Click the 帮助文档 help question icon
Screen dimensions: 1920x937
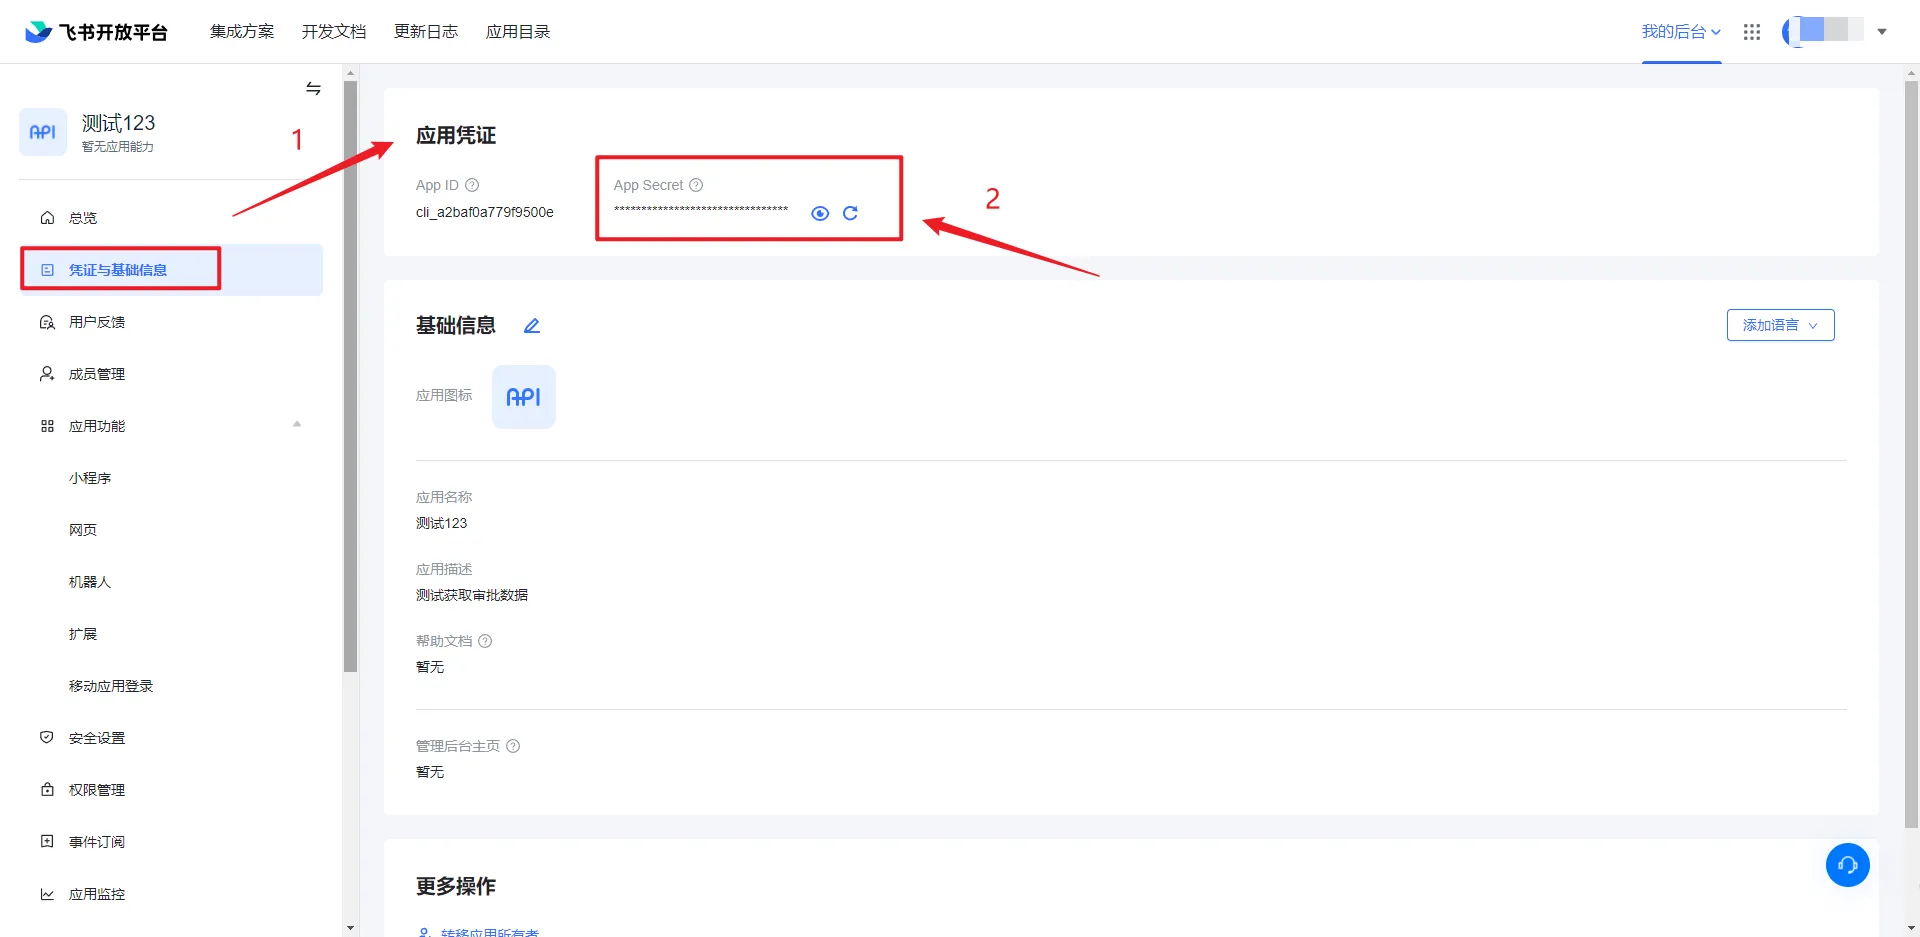click(x=485, y=641)
